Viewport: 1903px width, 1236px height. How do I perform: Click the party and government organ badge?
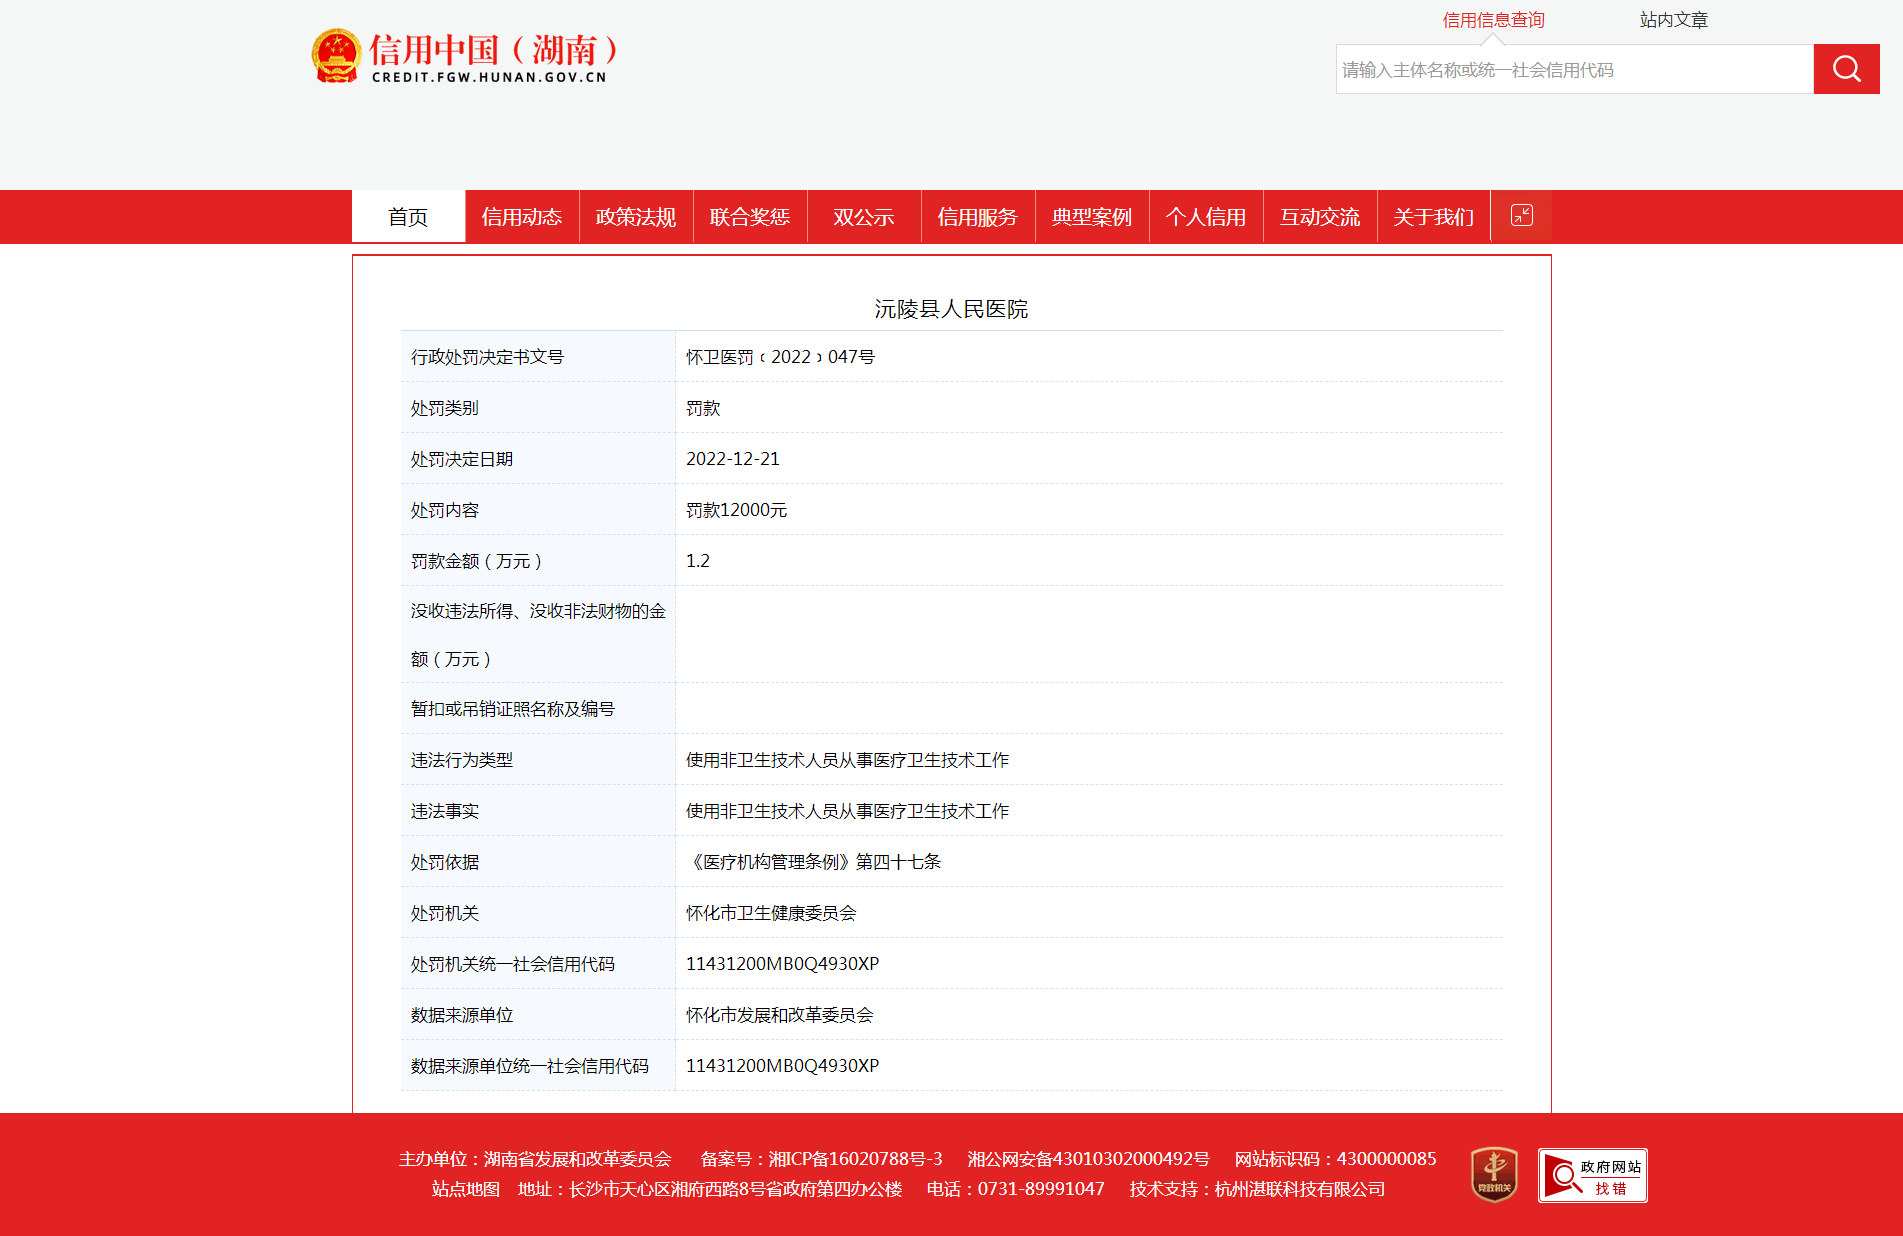(x=1494, y=1174)
